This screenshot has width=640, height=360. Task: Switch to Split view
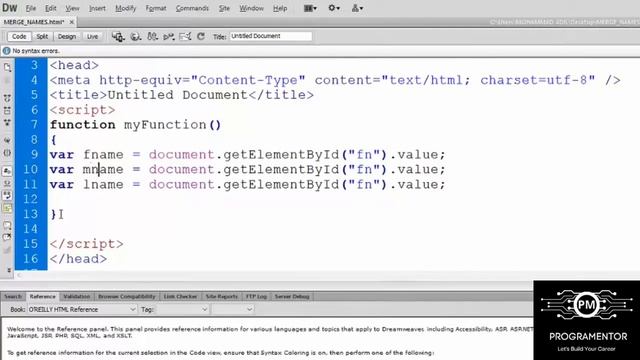(42, 37)
